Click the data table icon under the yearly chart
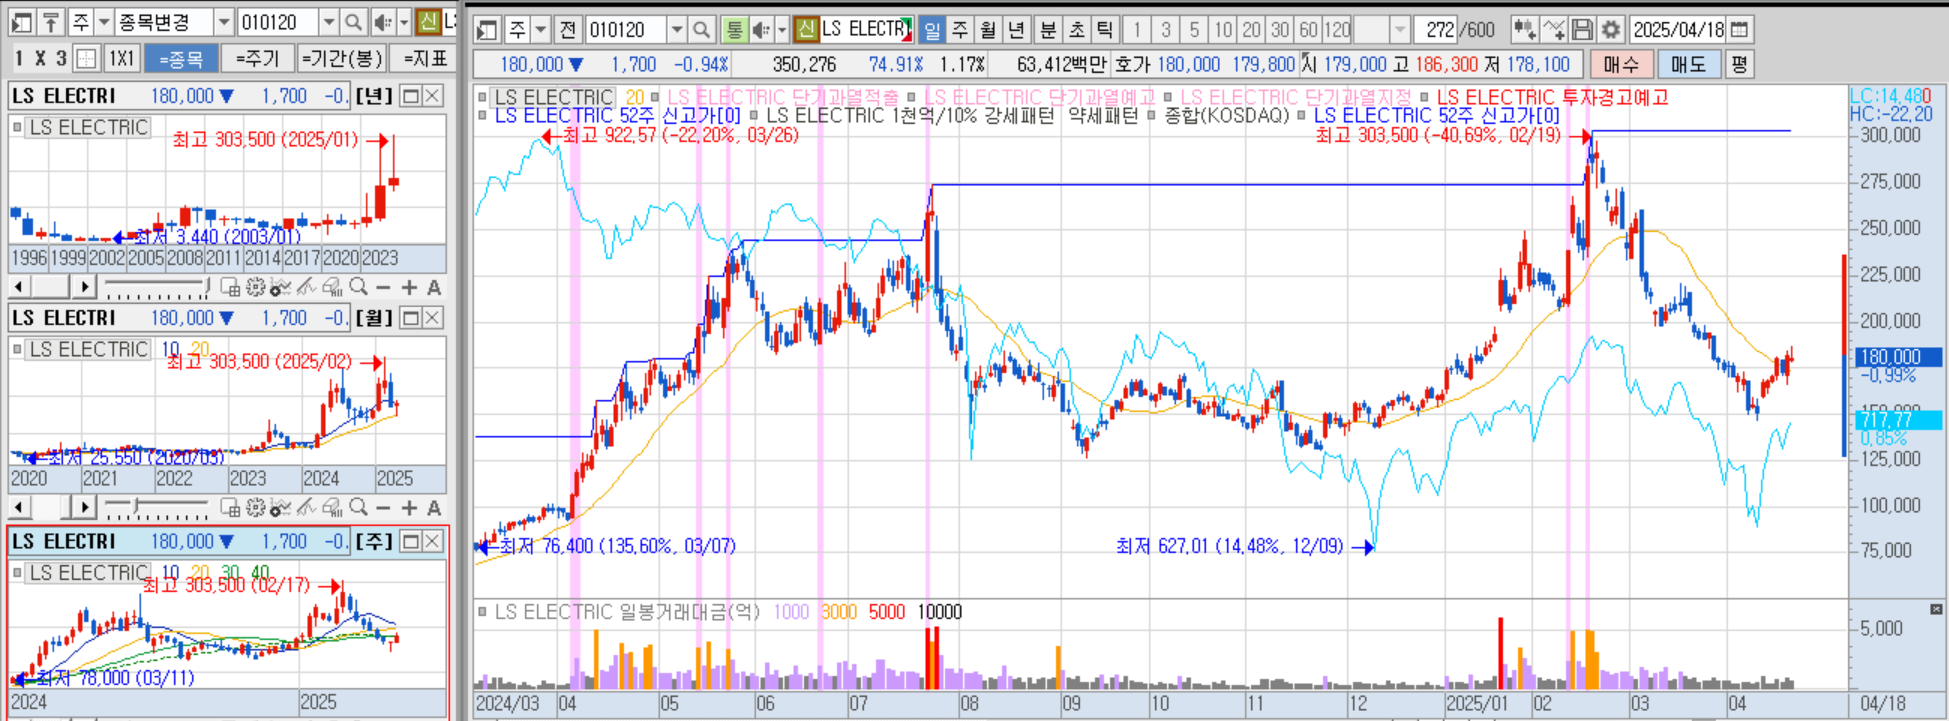The height and width of the screenshot is (721, 1949). (230, 287)
